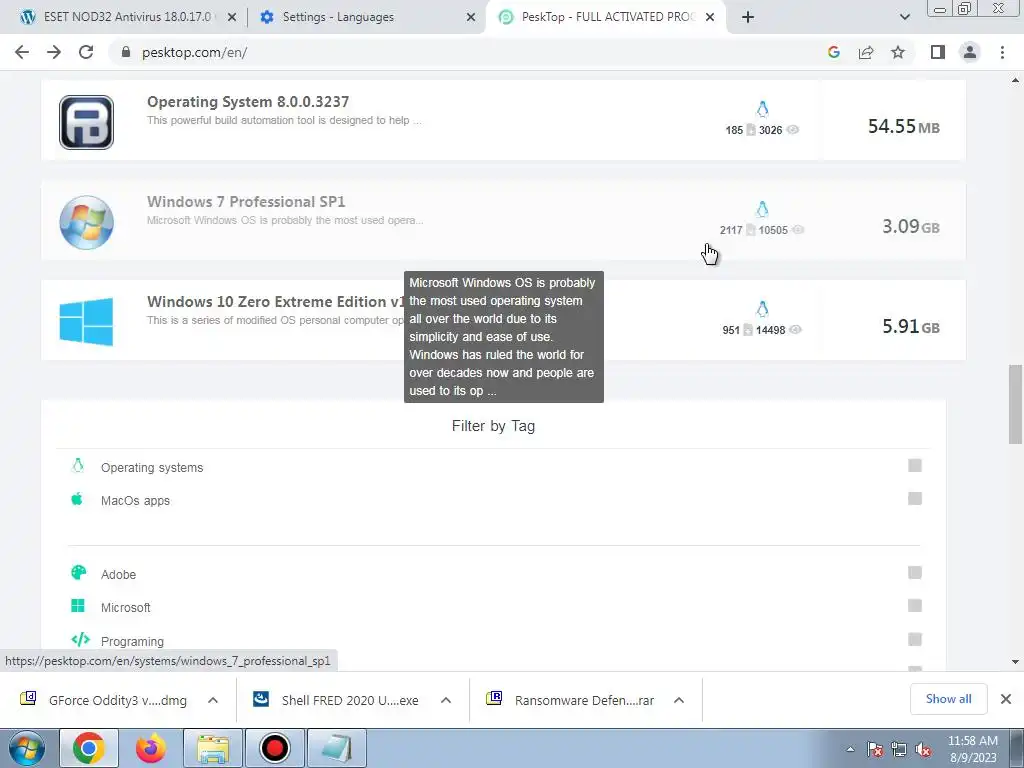The height and width of the screenshot is (768, 1024).
Task: Reload the pesktop.com page
Action: click(86, 52)
